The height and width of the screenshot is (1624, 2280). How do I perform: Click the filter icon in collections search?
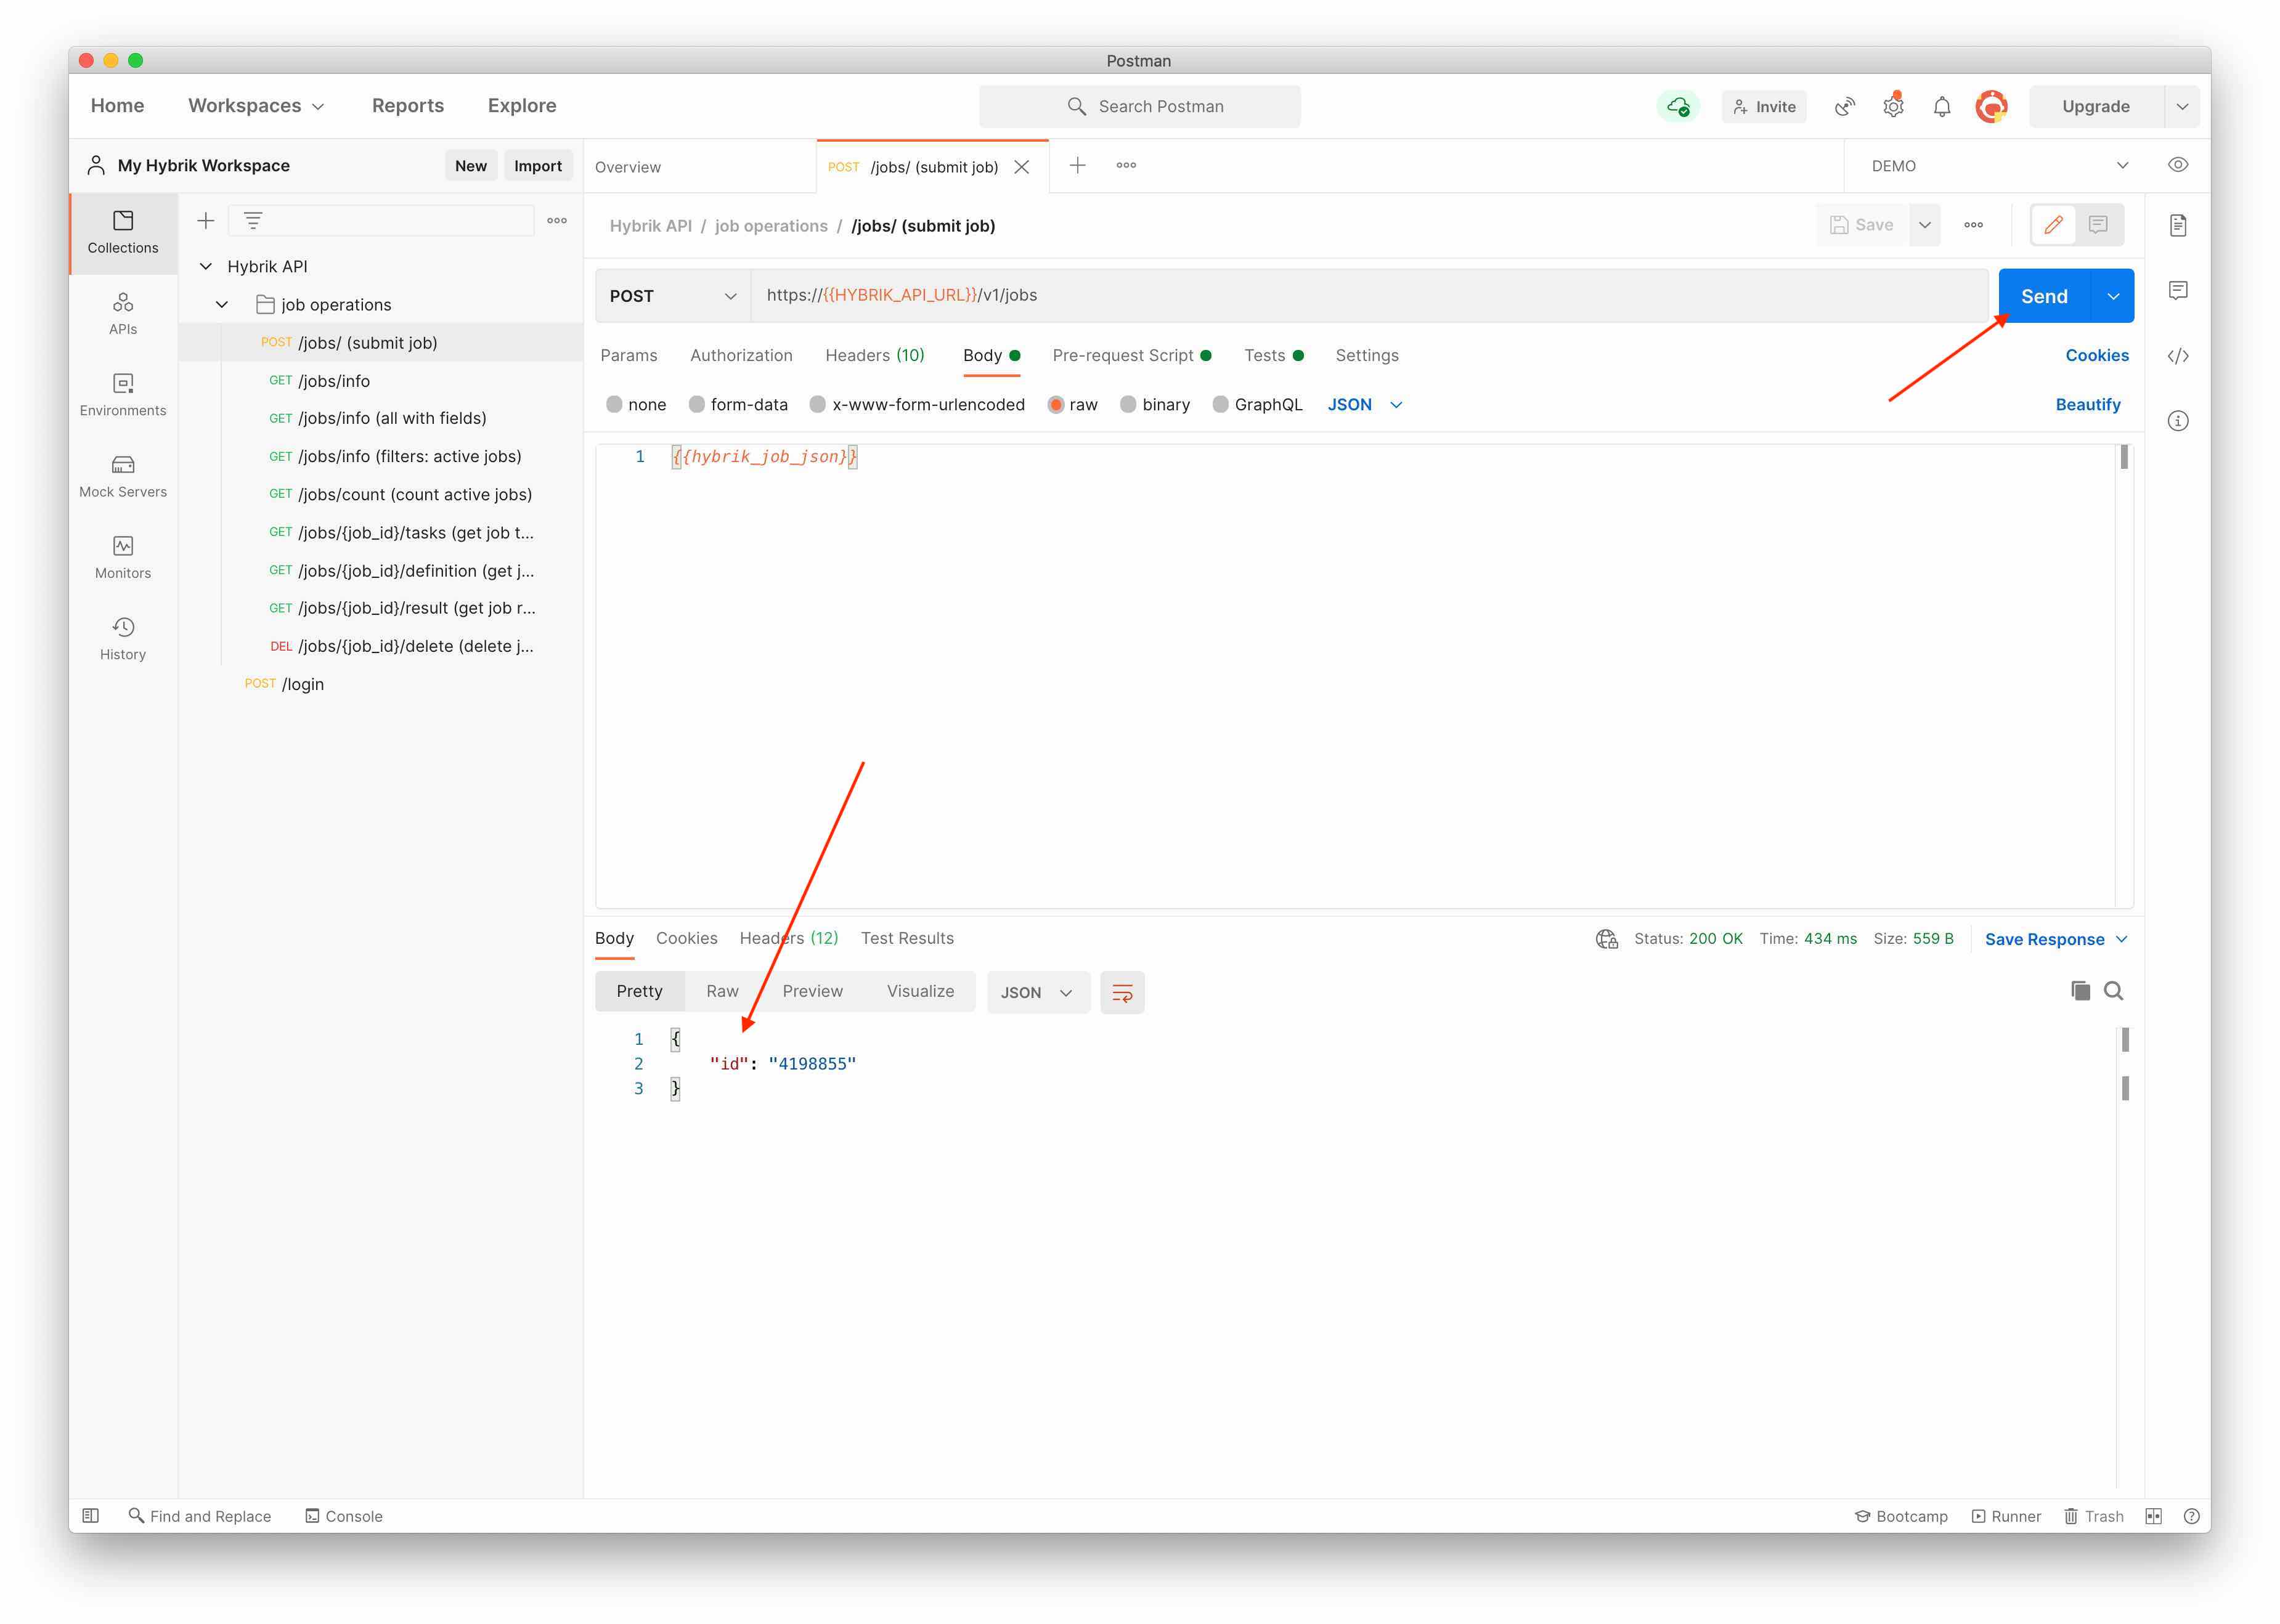[253, 220]
